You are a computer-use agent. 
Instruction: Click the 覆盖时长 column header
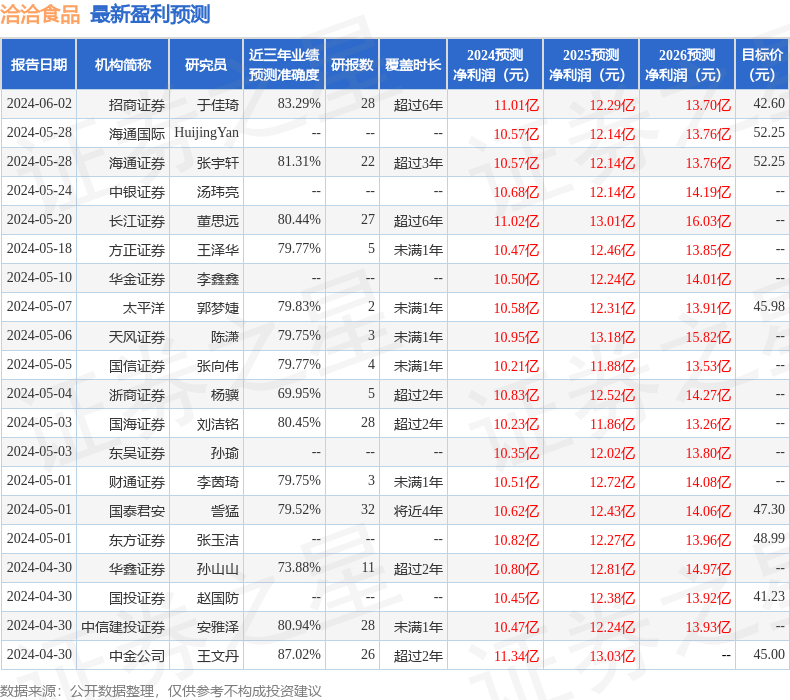[413, 65]
